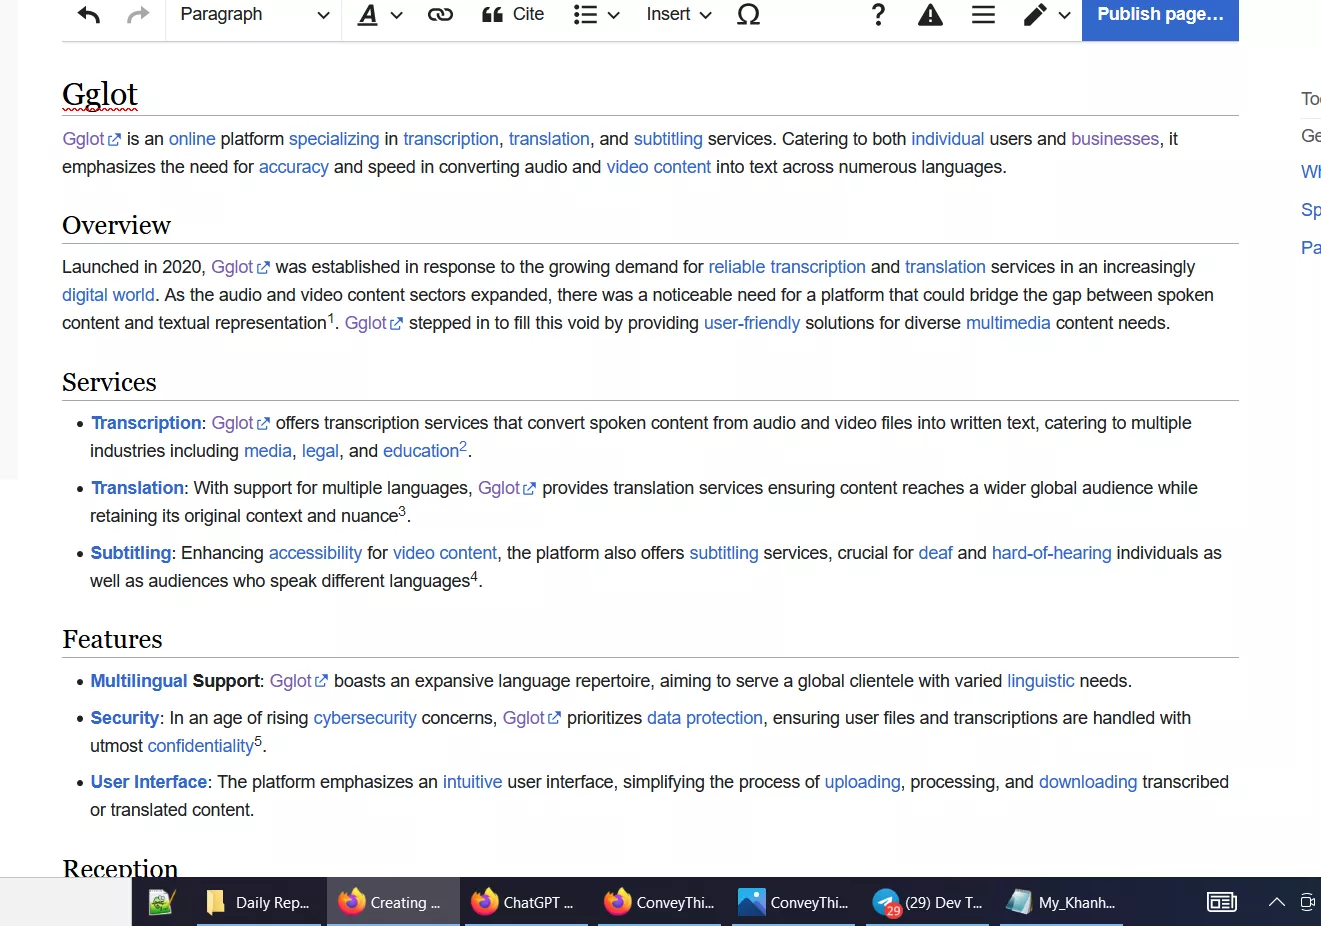Screen dimensions: 1321x926
Task: Click the Cite button
Action: 513,15
